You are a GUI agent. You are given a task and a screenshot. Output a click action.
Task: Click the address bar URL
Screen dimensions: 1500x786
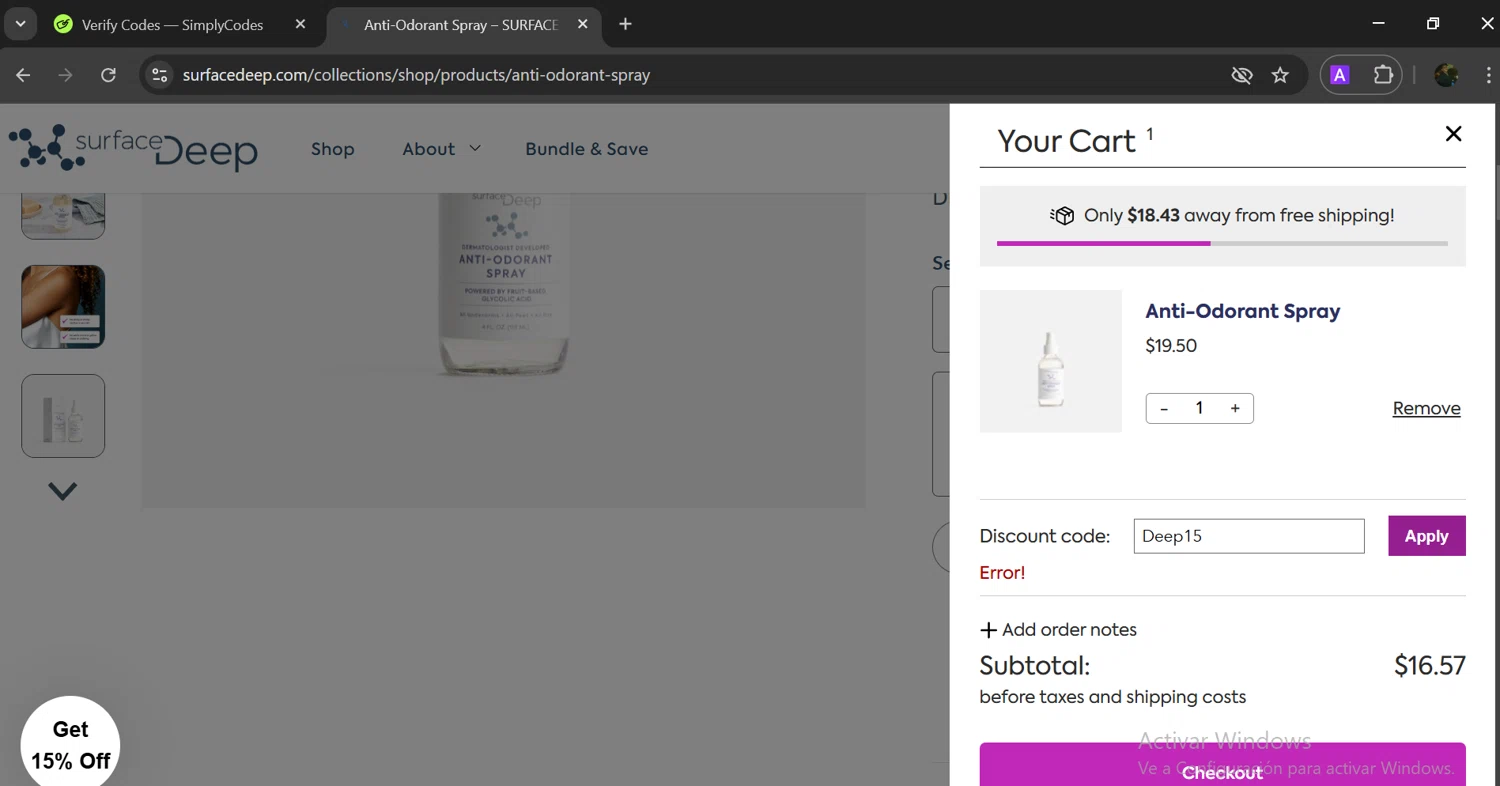click(416, 75)
